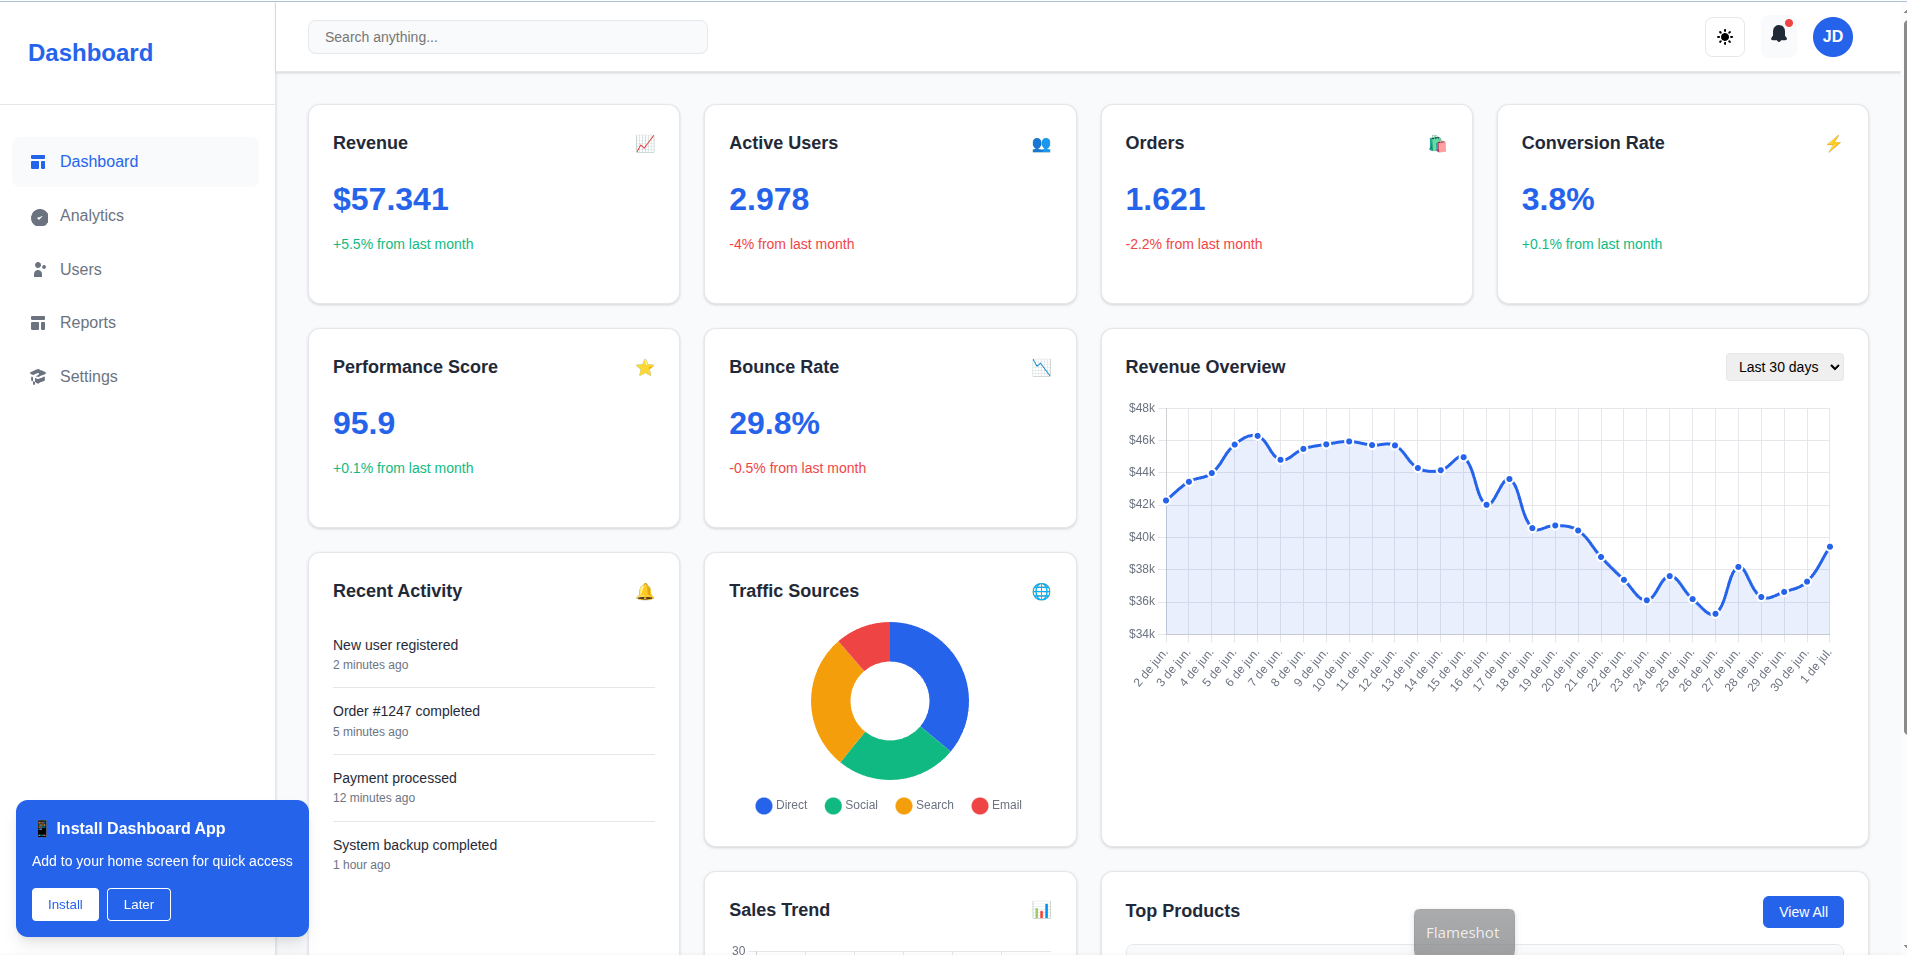Click the last data point on revenue chart
The height and width of the screenshot is (955, 1907).
pyautogui.click(x=1829, y=547)
